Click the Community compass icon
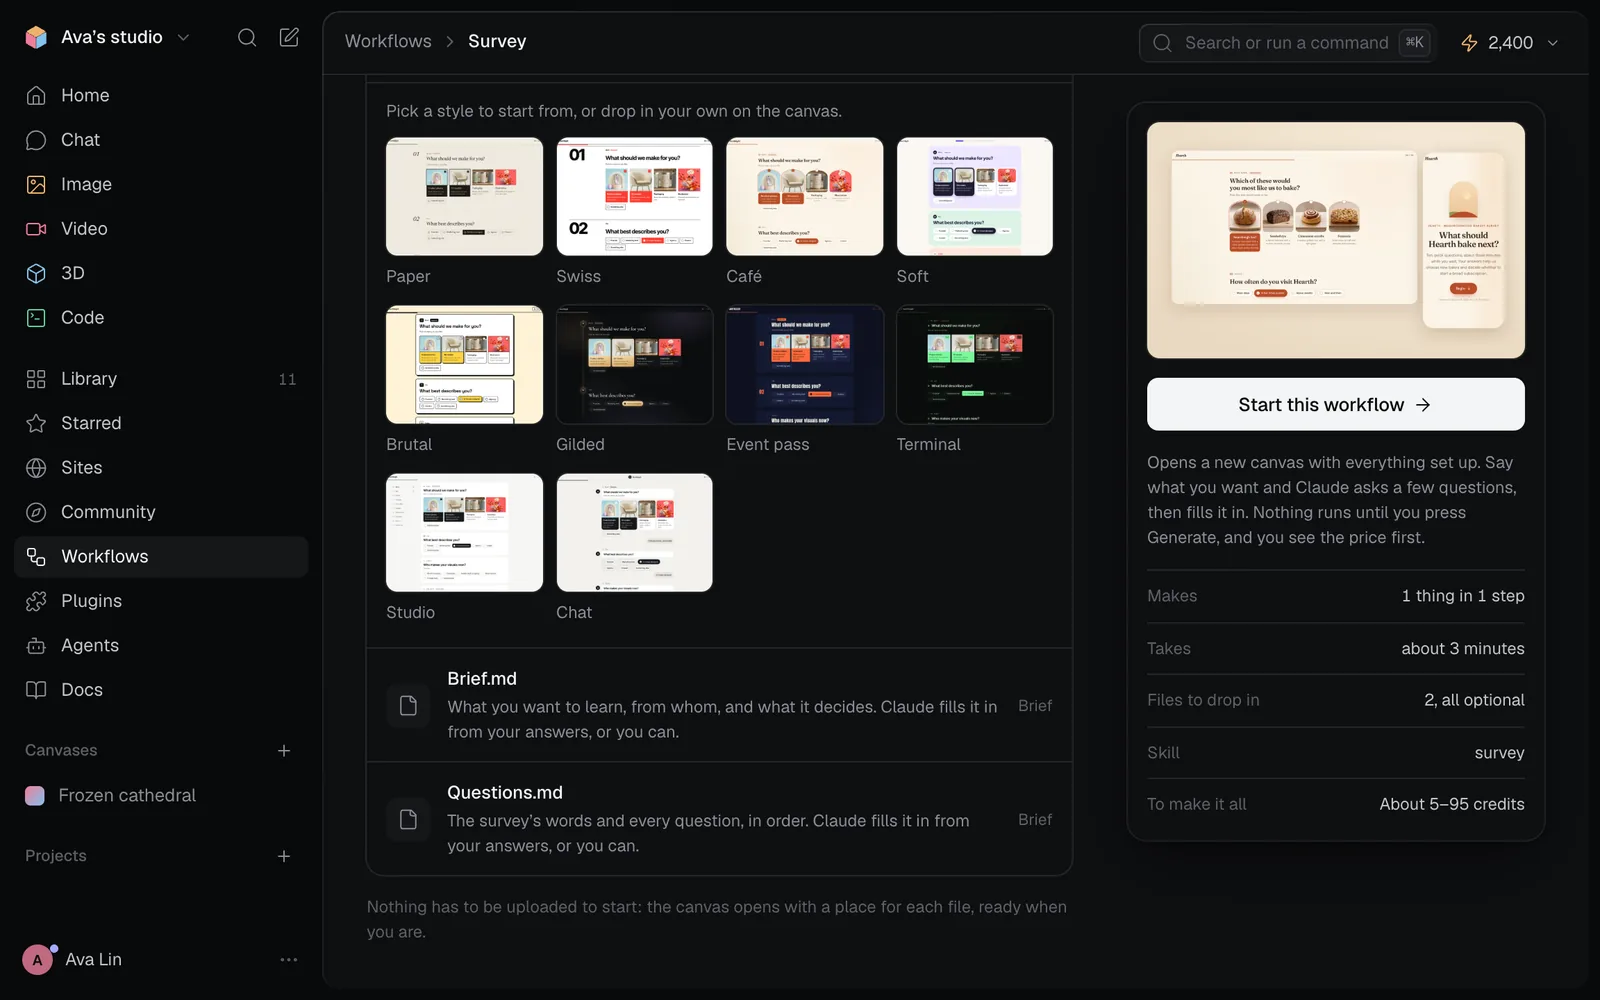 point(36,512)
